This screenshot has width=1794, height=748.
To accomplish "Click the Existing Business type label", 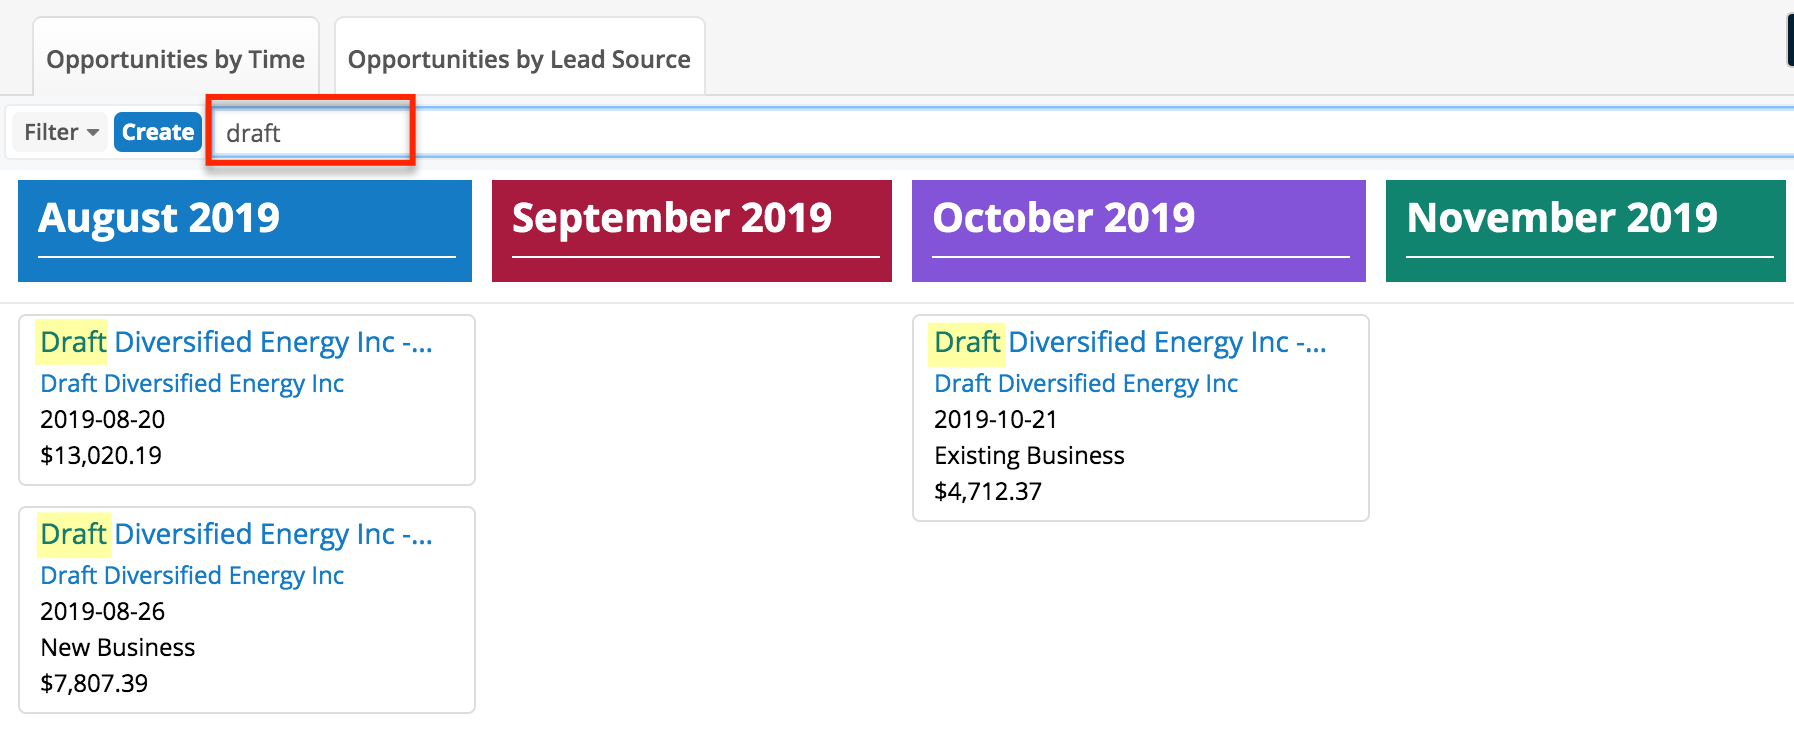I will 1029,456.
